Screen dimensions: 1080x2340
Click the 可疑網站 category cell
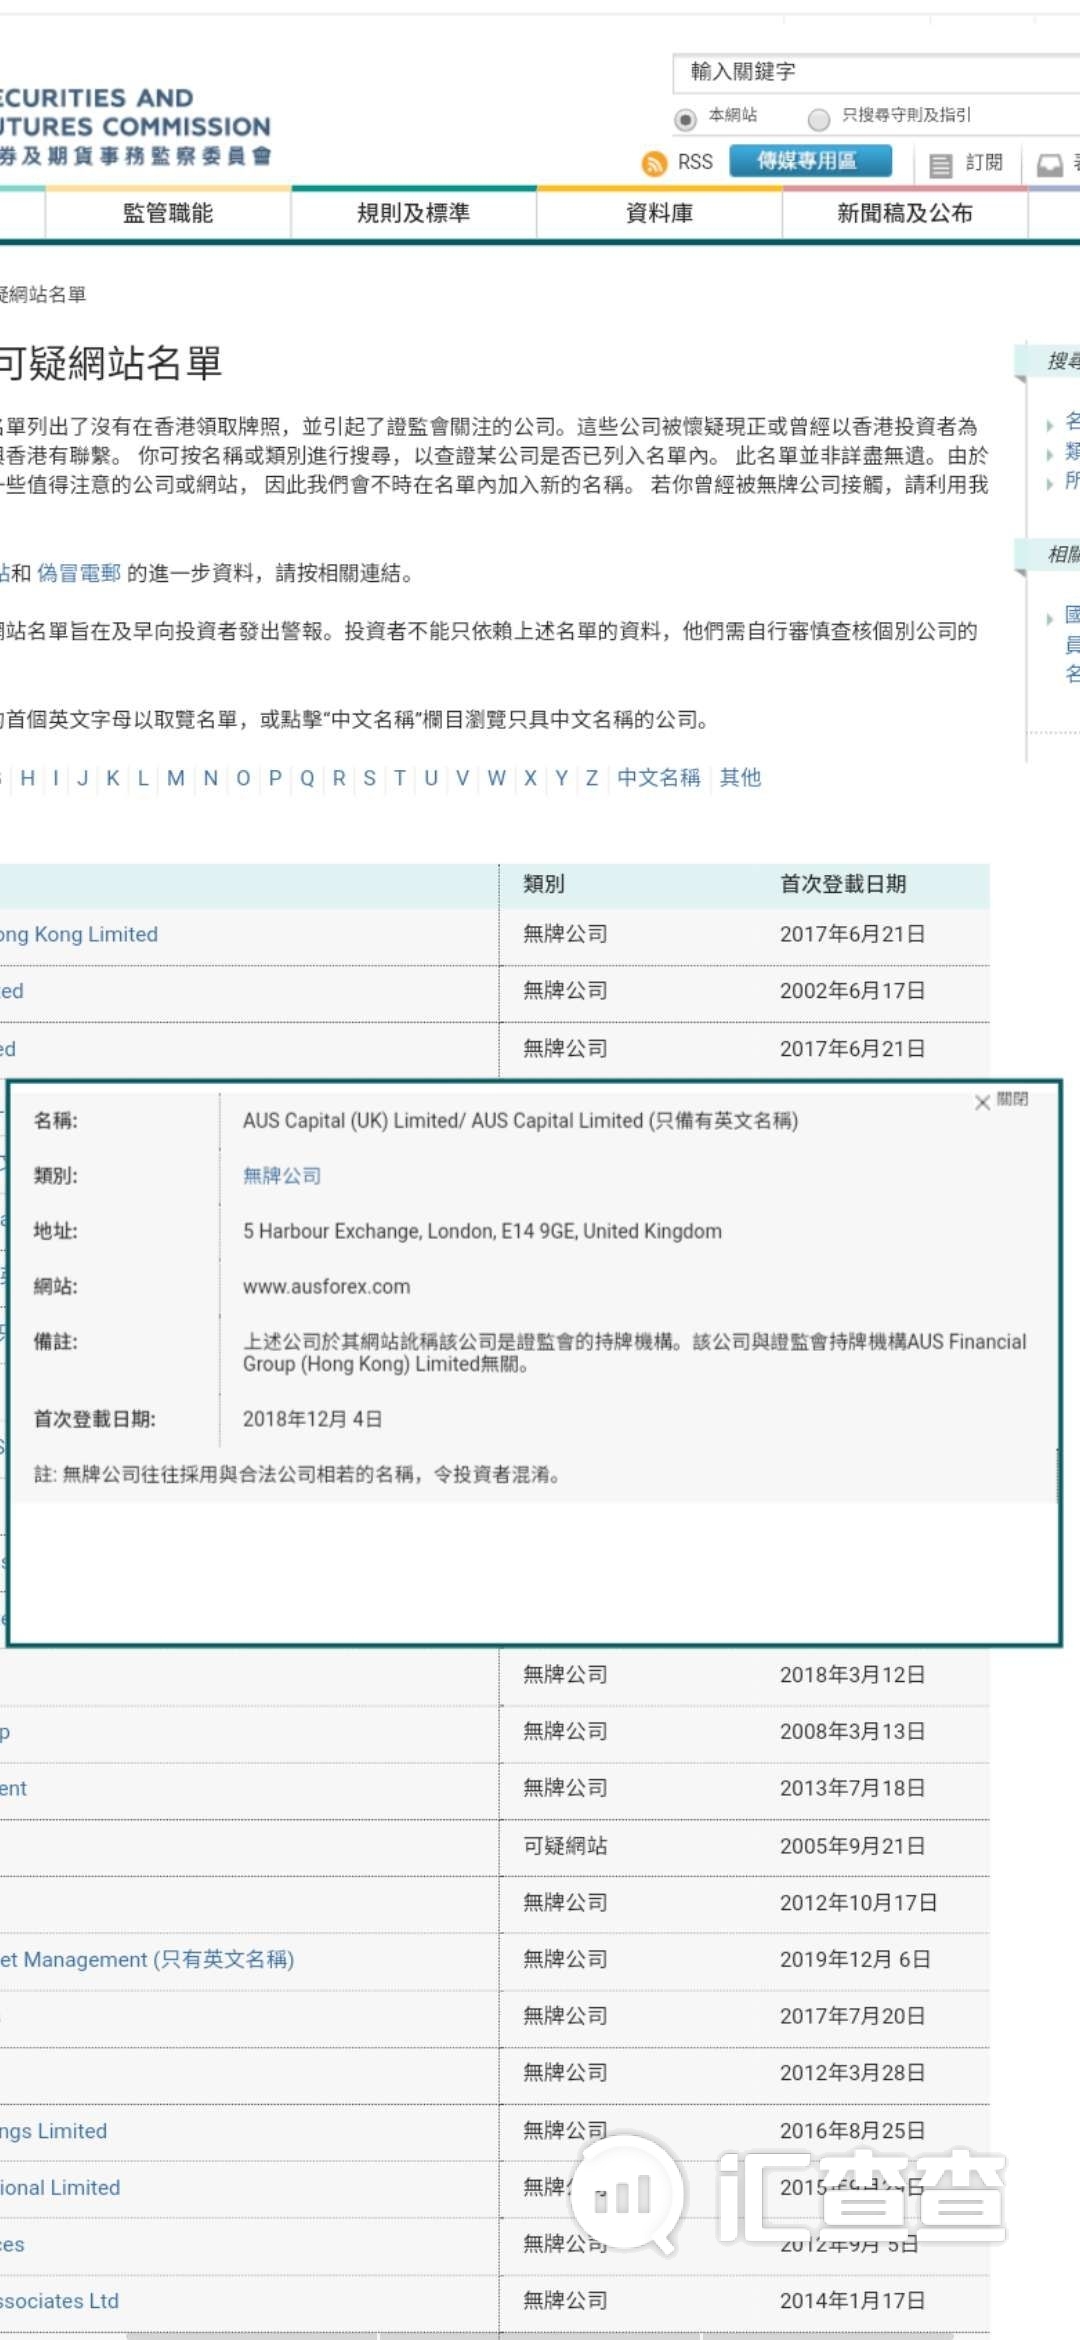pos(565,1846)
